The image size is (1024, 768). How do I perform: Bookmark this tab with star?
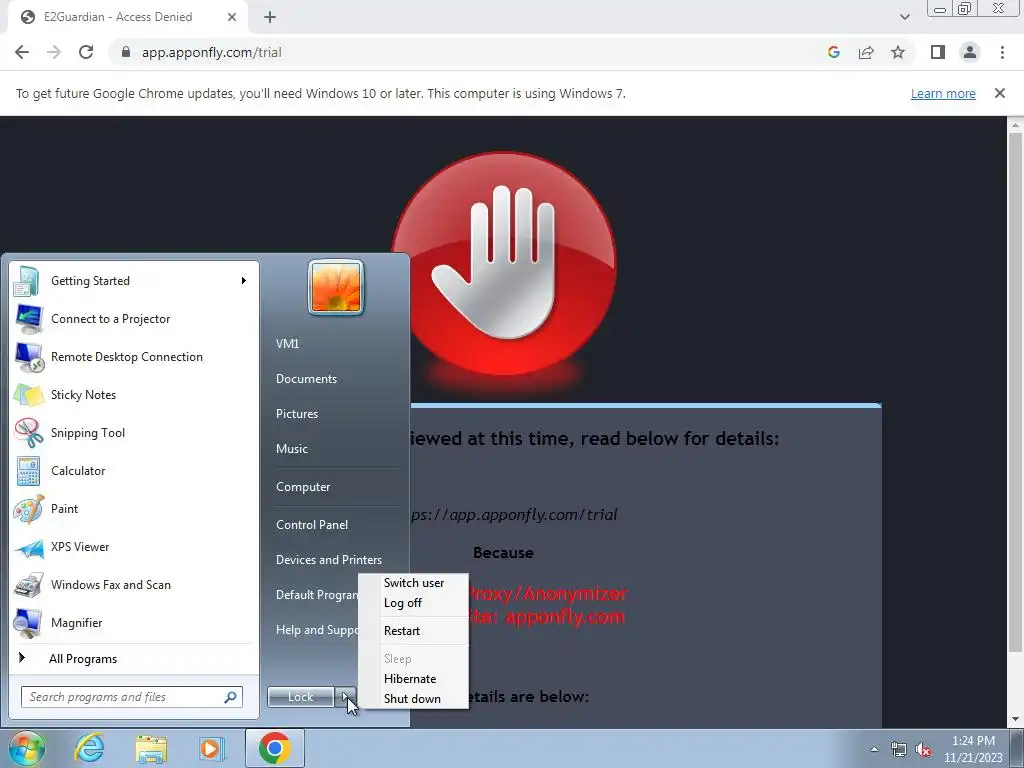click(x=898, y=52)
